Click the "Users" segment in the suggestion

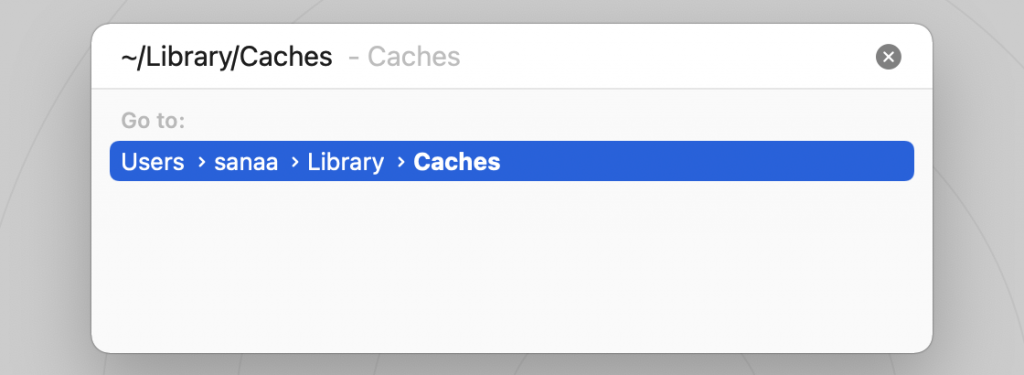point(153,162)
